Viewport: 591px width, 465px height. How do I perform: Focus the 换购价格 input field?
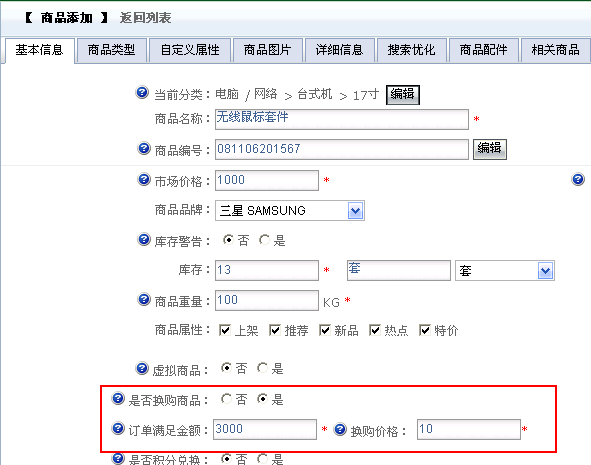pos(469,429)
